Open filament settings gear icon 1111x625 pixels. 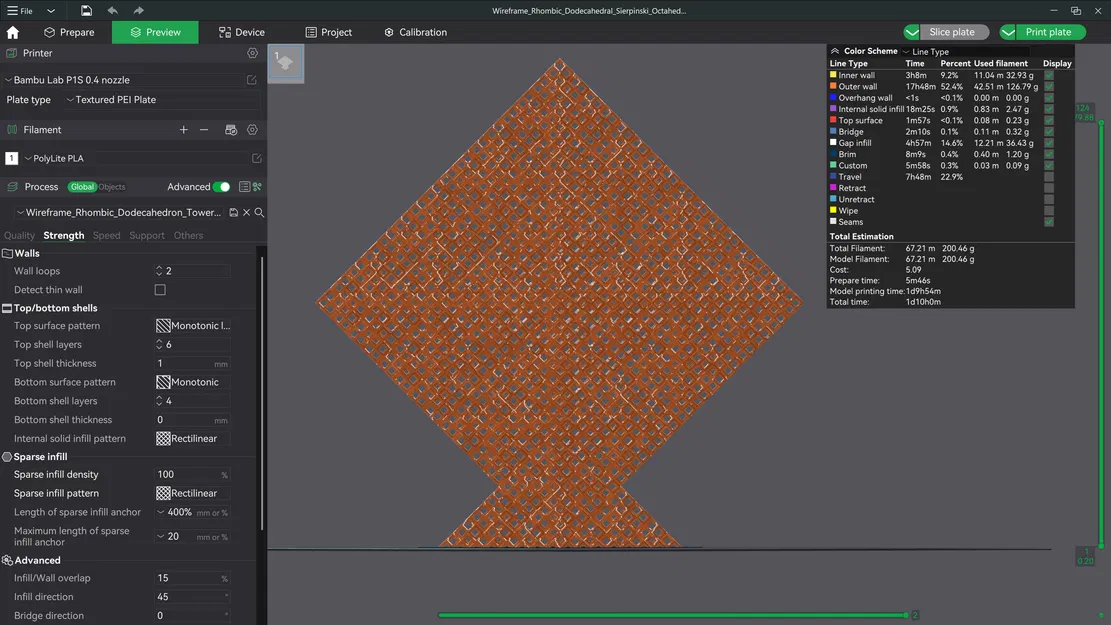coord(252,130)
